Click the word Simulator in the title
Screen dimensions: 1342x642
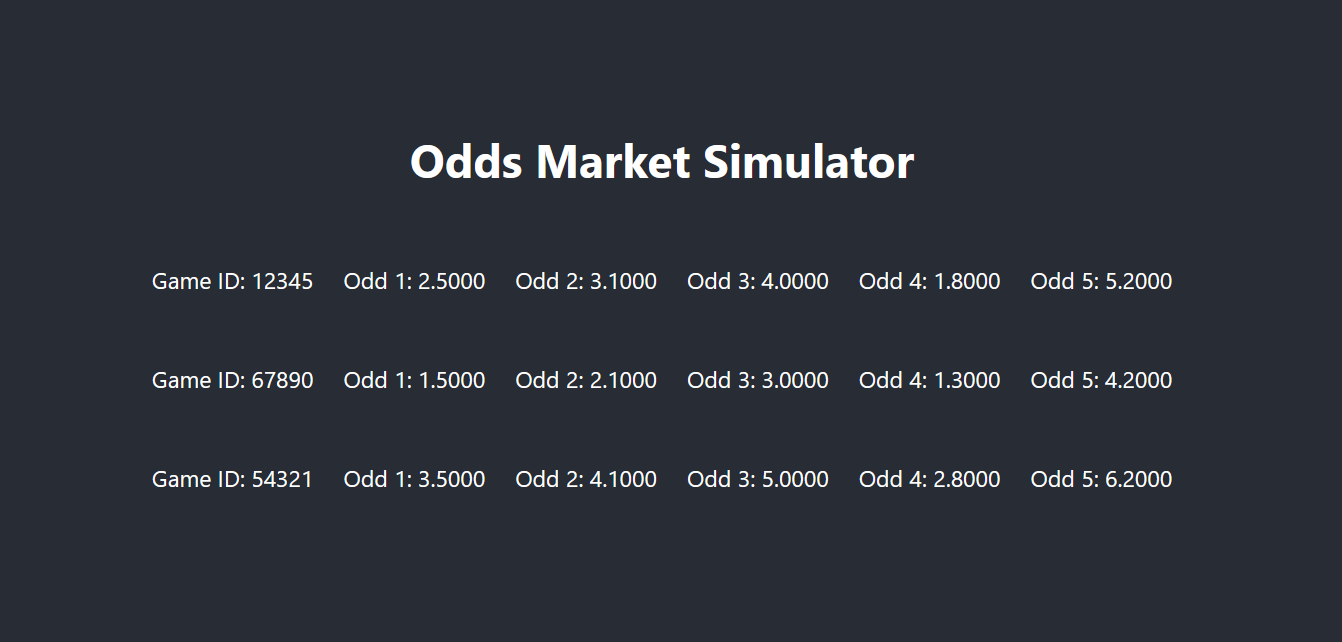pyautogui.click(x=808, y=162)
